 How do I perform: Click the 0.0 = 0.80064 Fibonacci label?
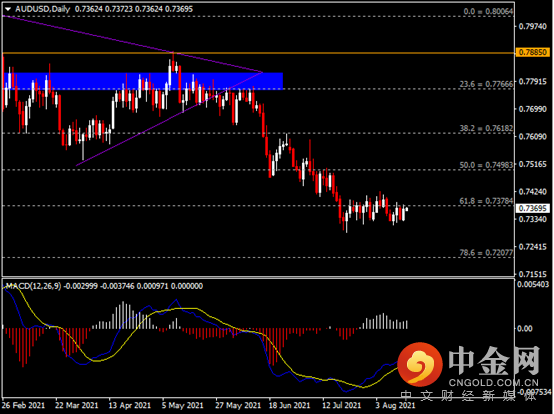click(x=488, y=11)
